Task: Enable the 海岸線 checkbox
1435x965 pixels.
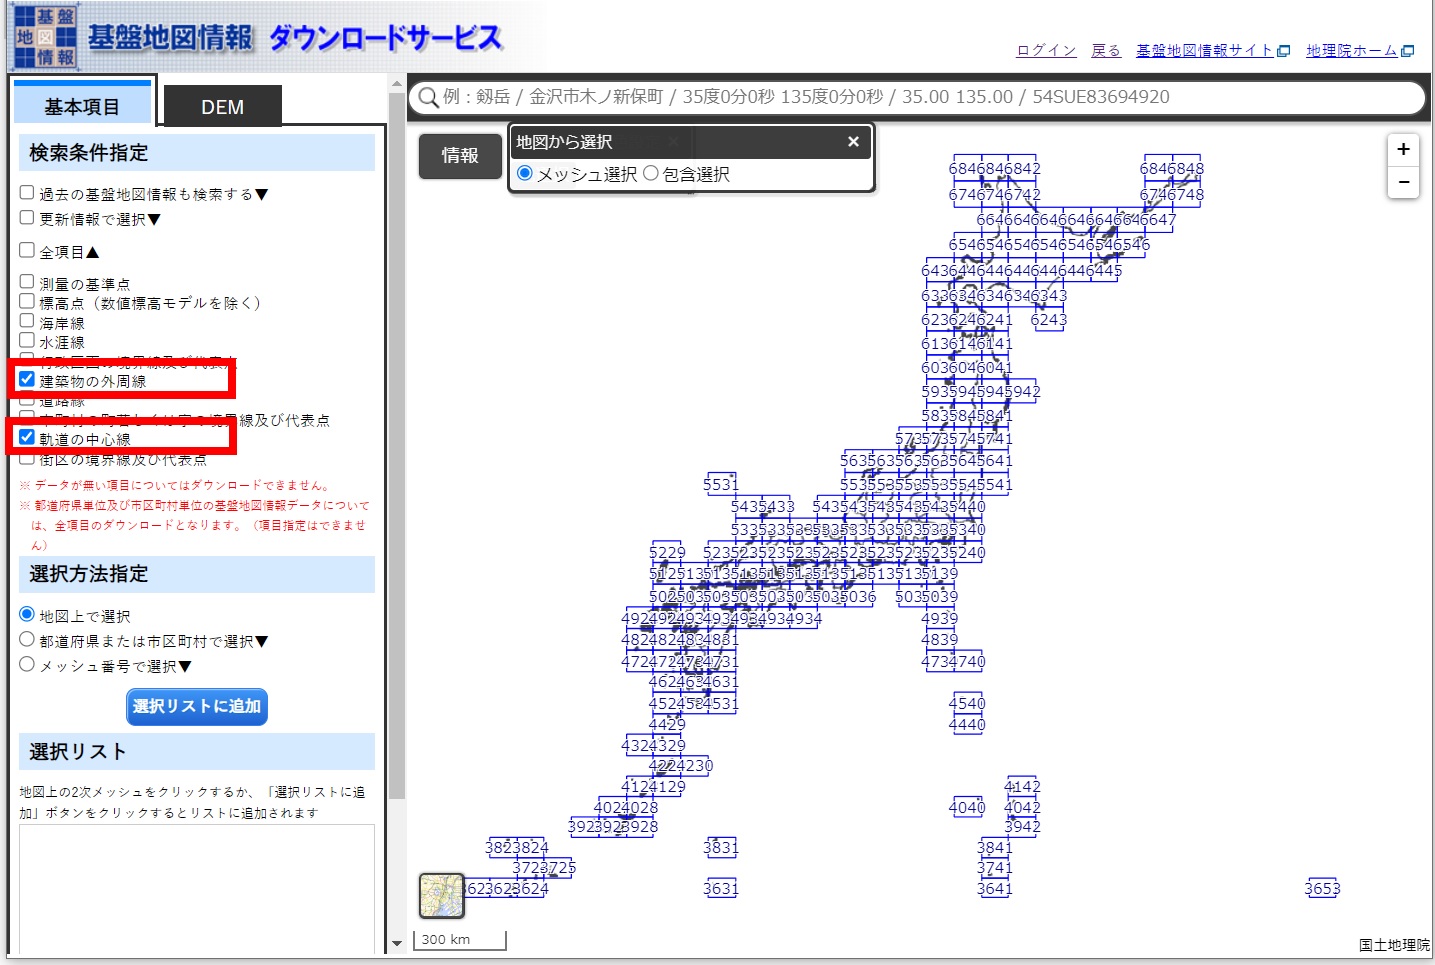Action: [27, 321]
